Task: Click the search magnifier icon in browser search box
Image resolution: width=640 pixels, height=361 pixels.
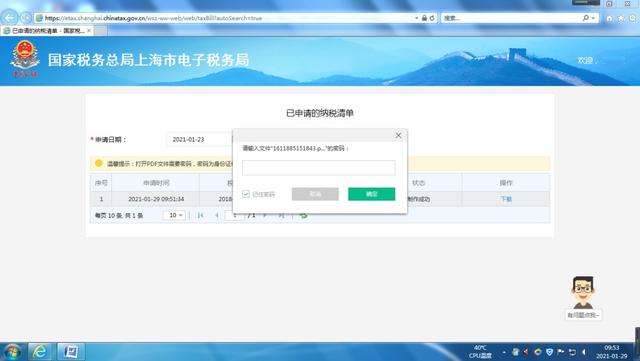Action: [x=586, y=18]
